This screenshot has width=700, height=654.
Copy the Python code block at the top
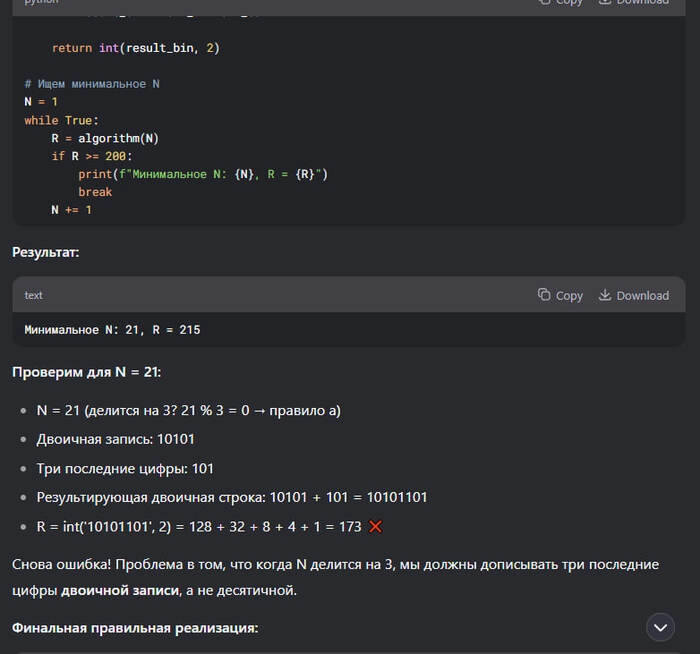[x=560, y=3]
